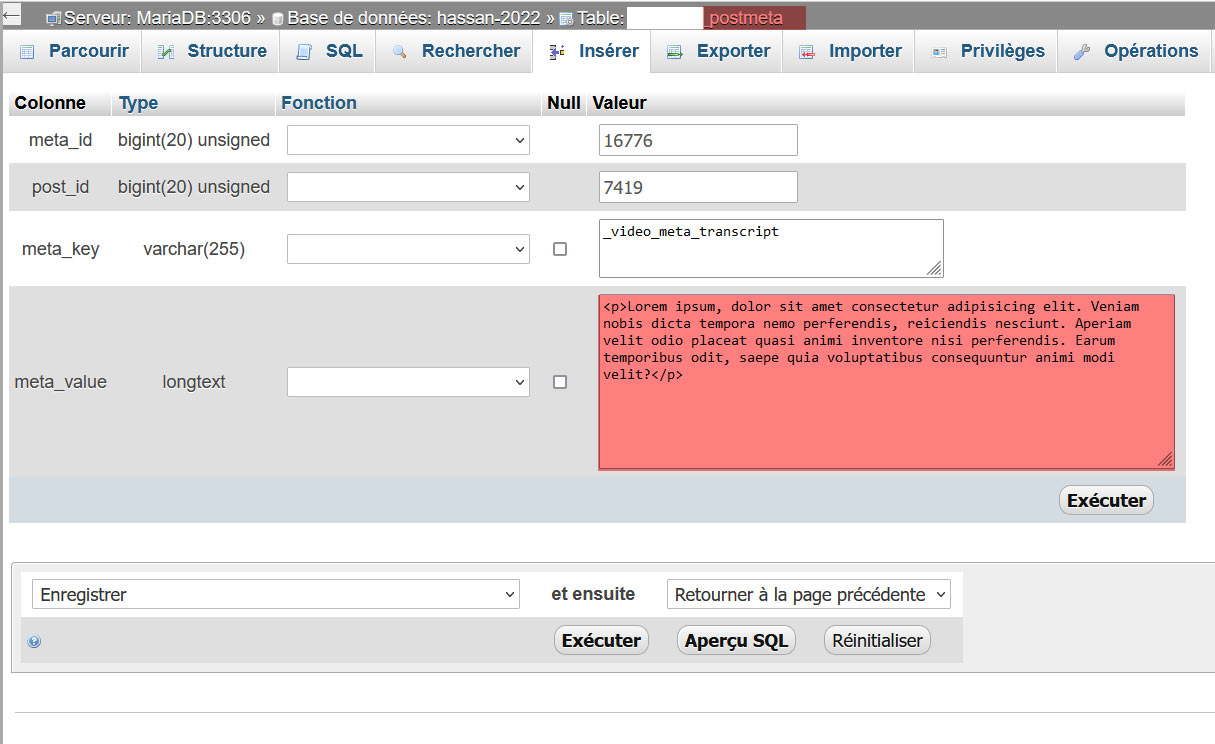Open the Opérations tab
1215x744 pixels.
click(1134, 52)
